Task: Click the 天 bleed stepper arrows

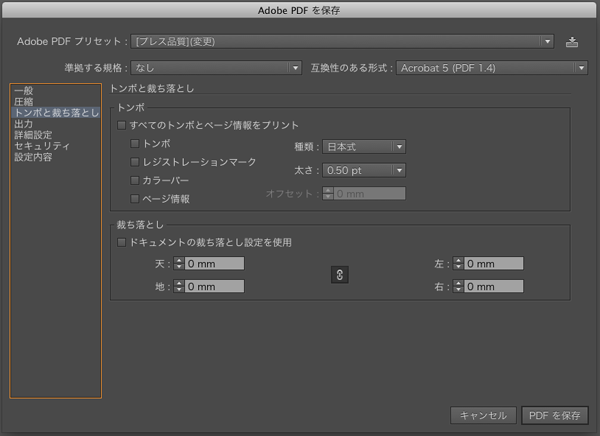Action: pyautogui.click(x=179, y=264)
